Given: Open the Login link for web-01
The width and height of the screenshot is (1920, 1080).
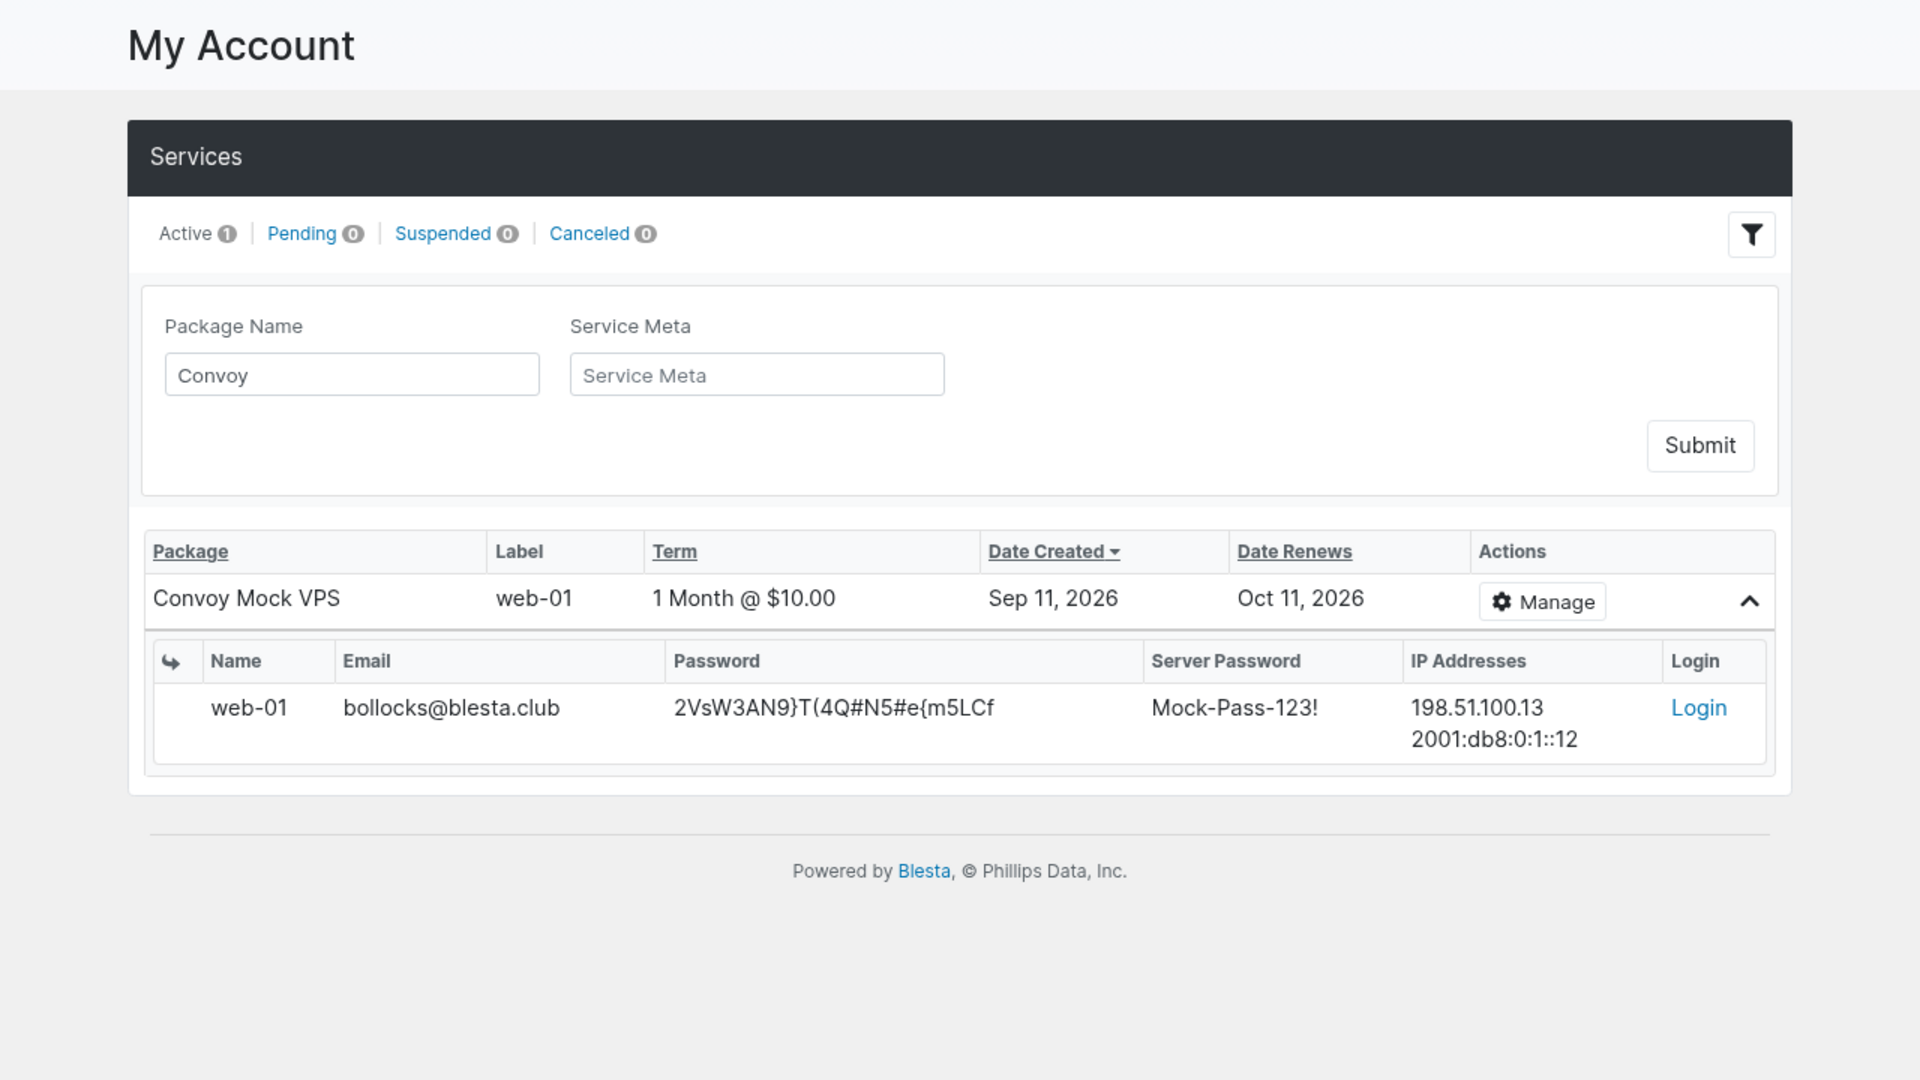Looking at the screenshot, I should click(1698, 708).
